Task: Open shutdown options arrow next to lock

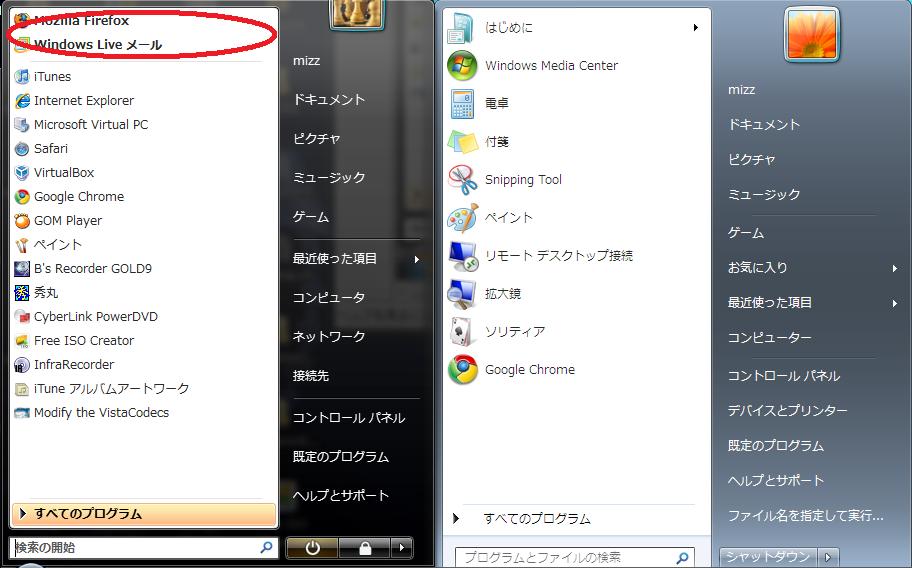Action: 401,548
